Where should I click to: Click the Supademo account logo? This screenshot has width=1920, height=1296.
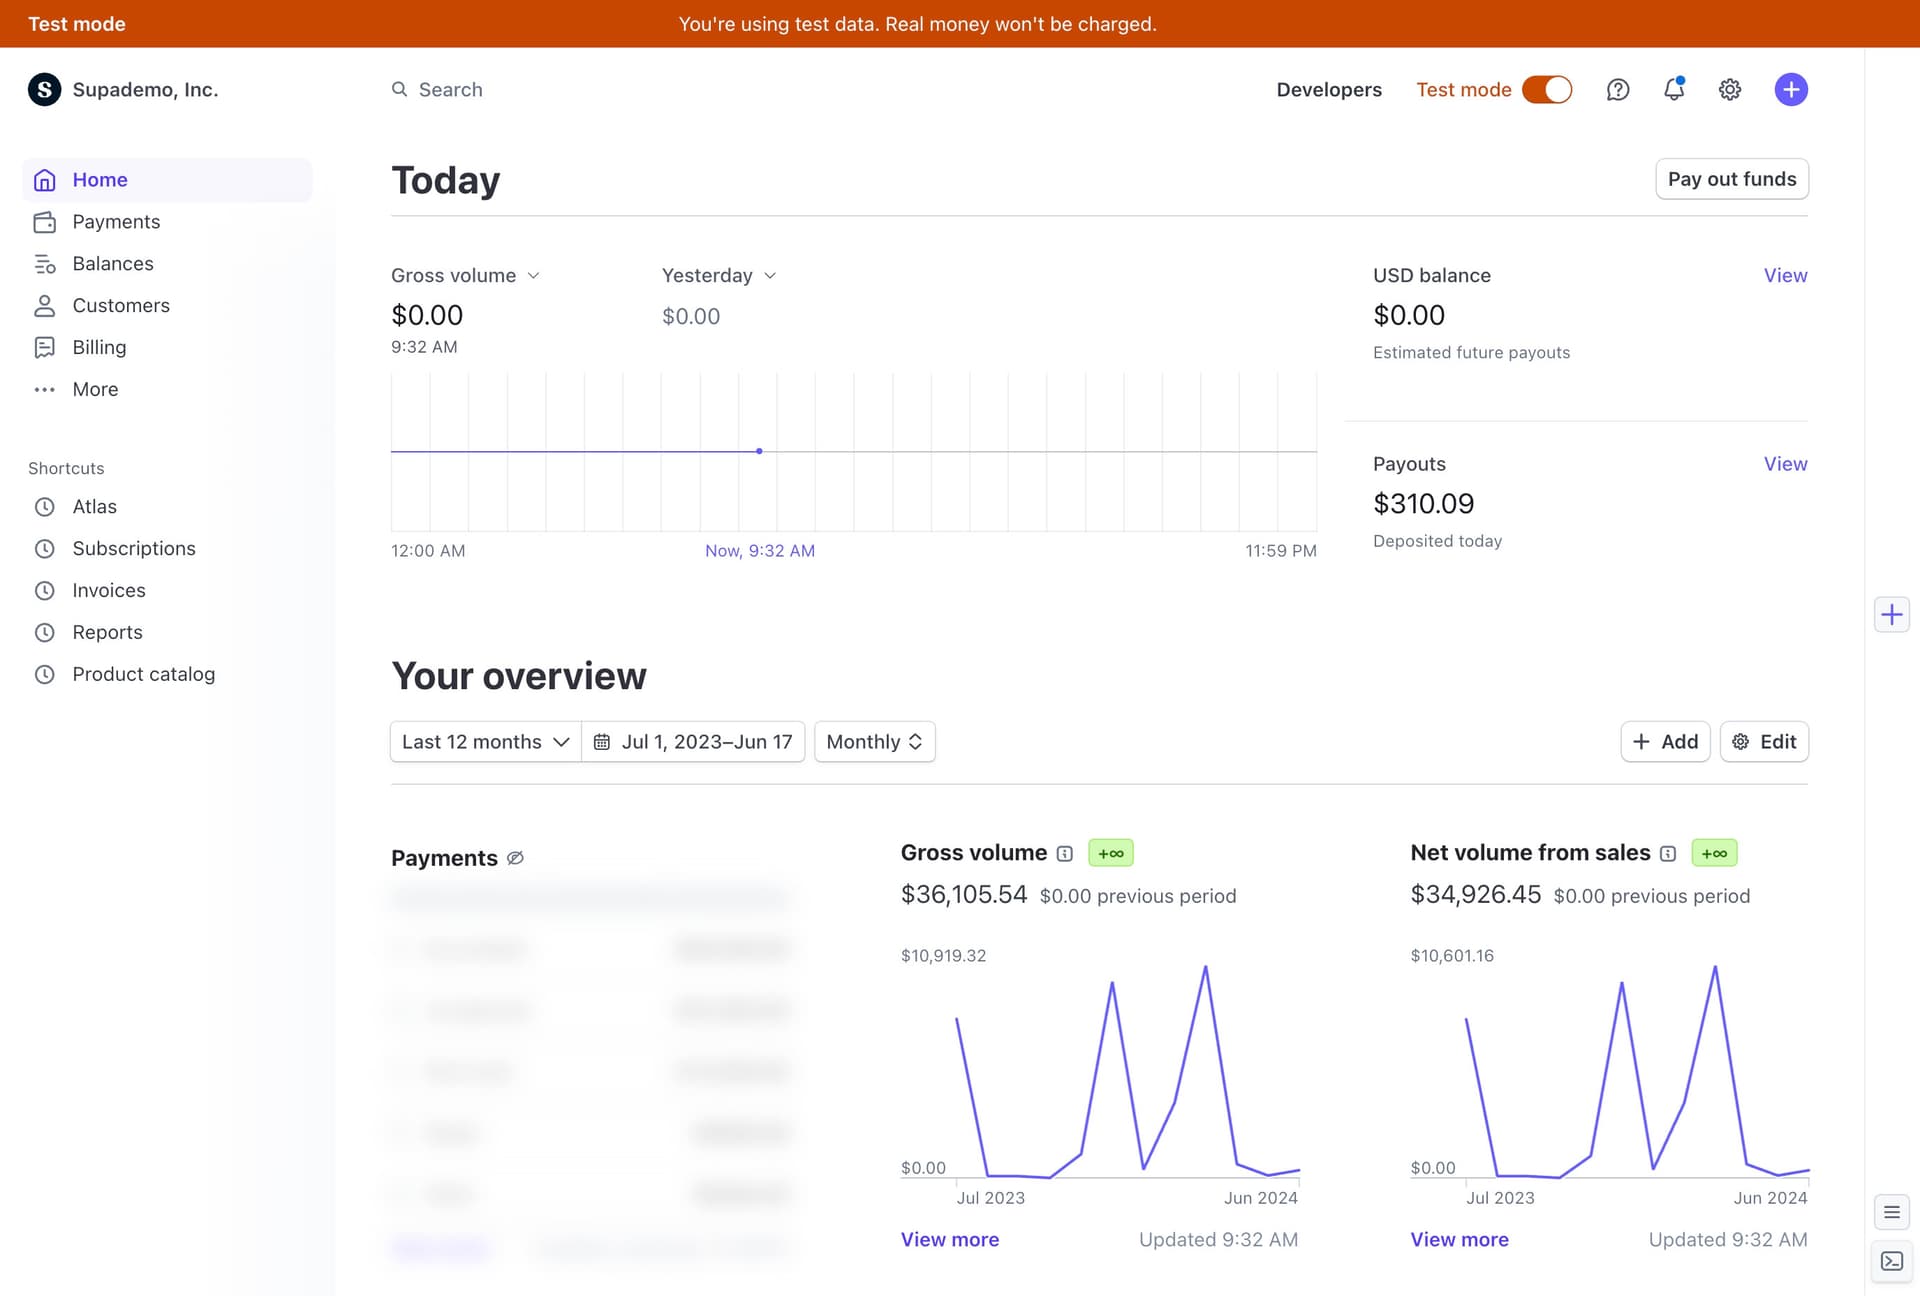pyautogui.click(x=44, y=90)
